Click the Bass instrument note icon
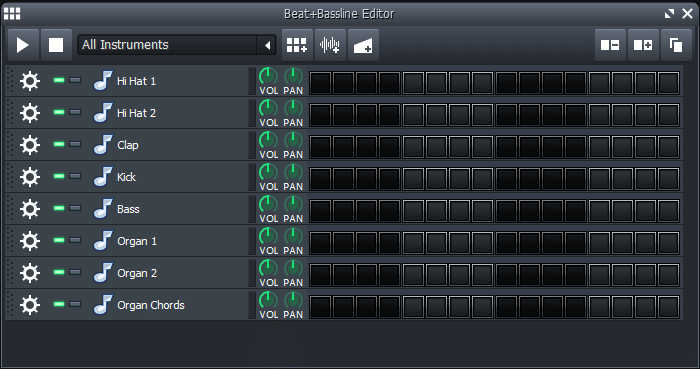 (x=103, y=209)
